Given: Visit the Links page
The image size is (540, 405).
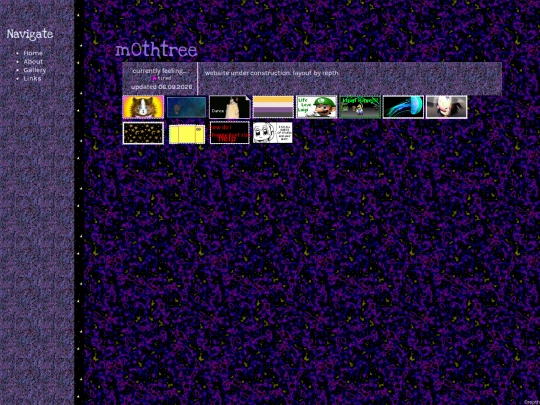Looking at the screenshot, I should [32, 79].
